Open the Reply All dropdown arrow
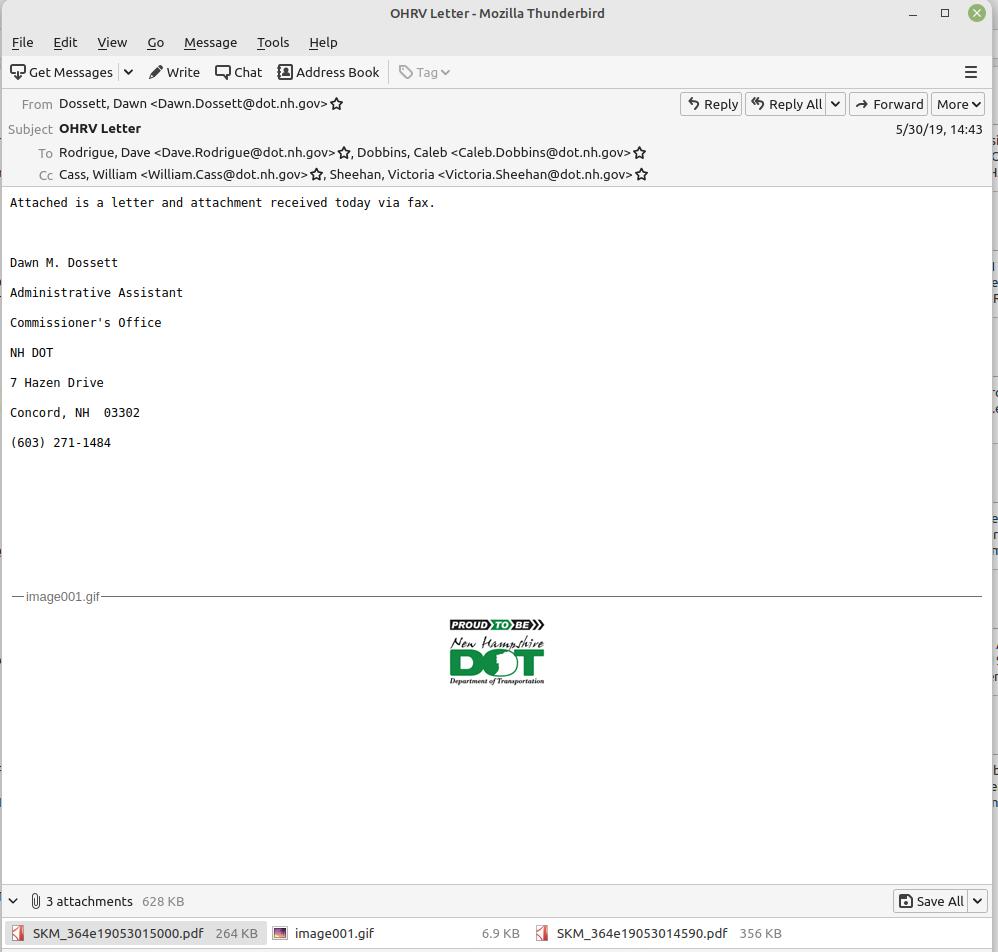Viewport: 998px width, 952px height. click(835, 104)
